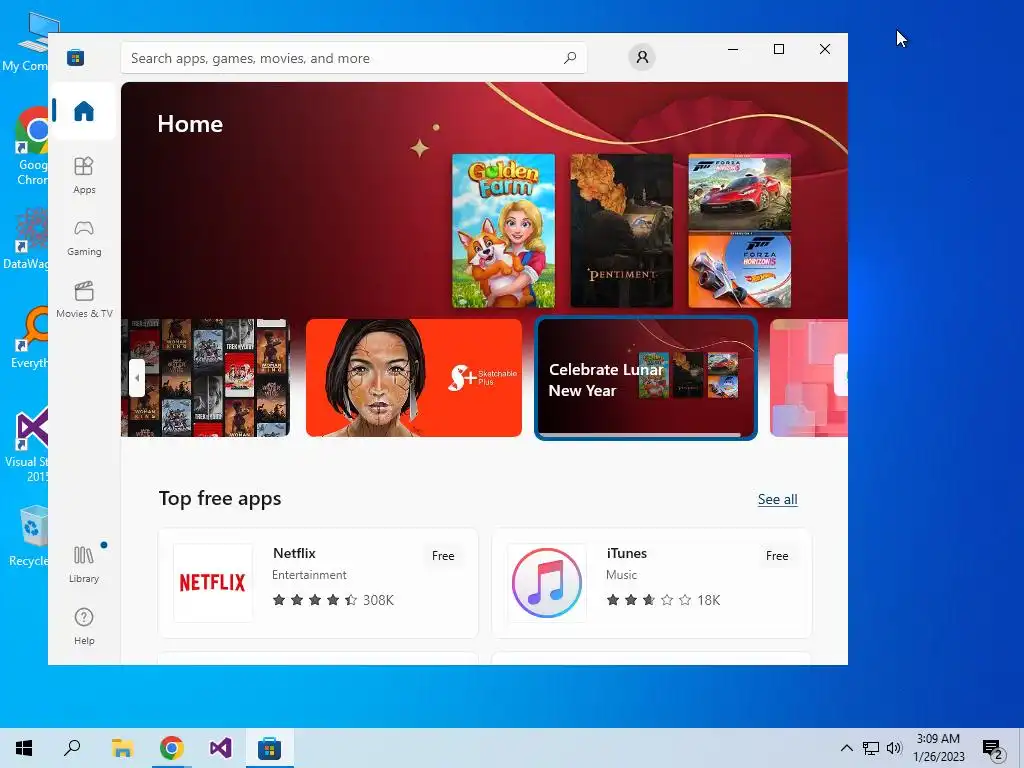Open the user account profile icon
Image resolution: width=1024 pixels, height=768 pixels.
tap(642, 57)
